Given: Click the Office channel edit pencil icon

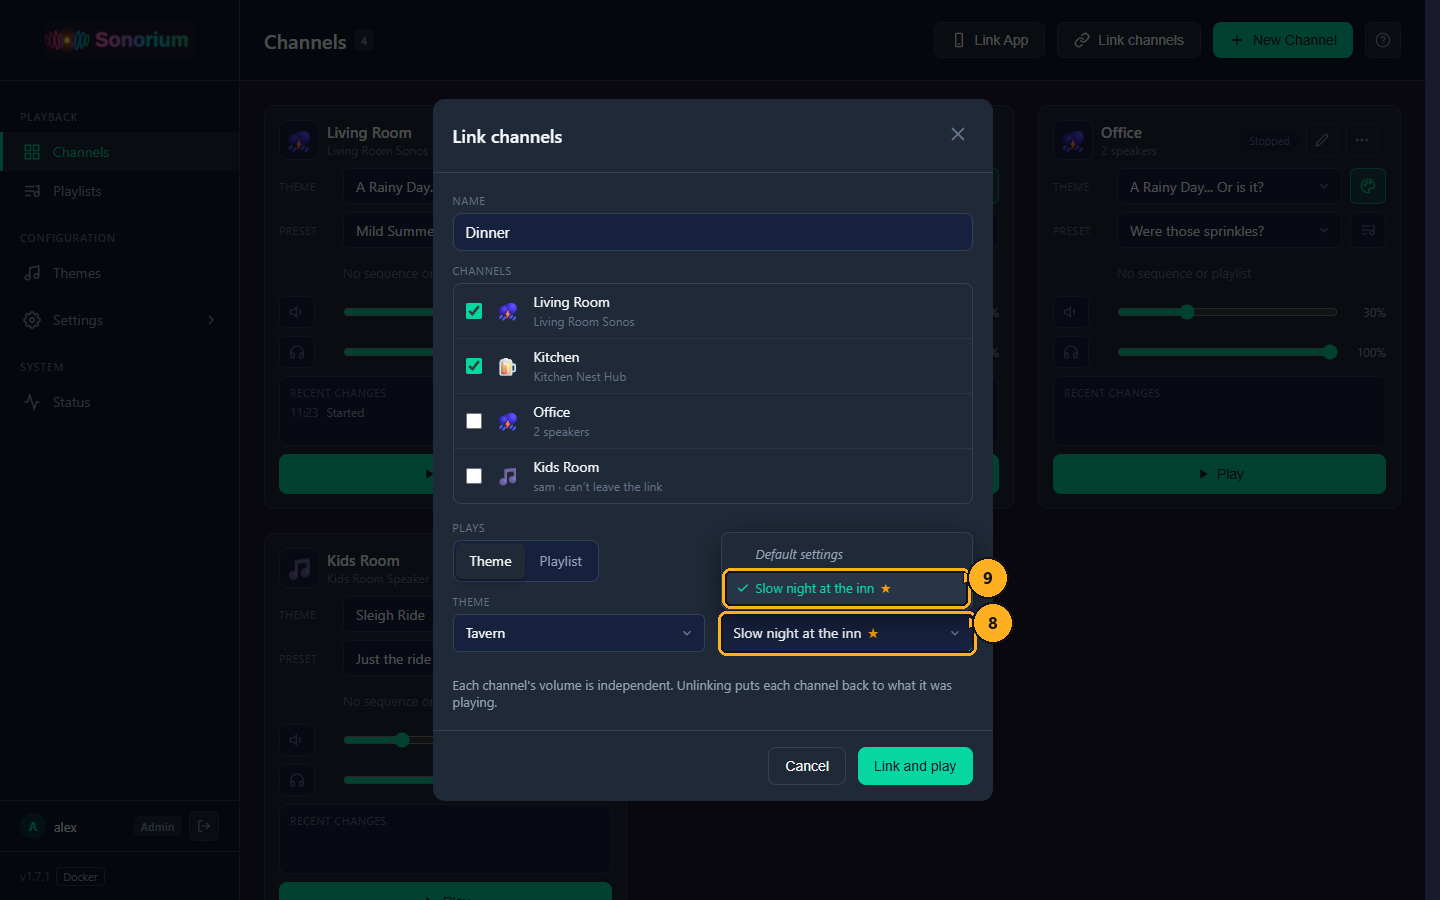Looking at the screenshot, I should (1322, 140).
